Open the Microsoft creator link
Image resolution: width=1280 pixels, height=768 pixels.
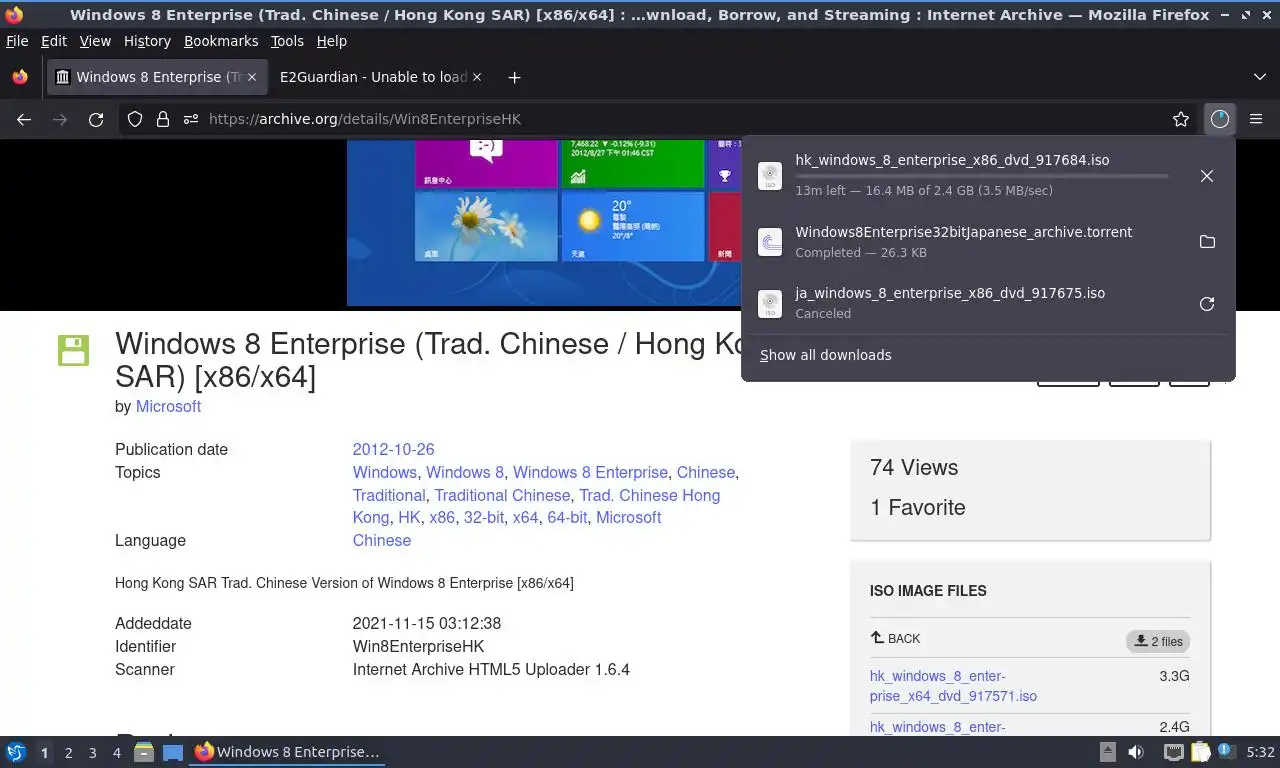tap(168, 406)
